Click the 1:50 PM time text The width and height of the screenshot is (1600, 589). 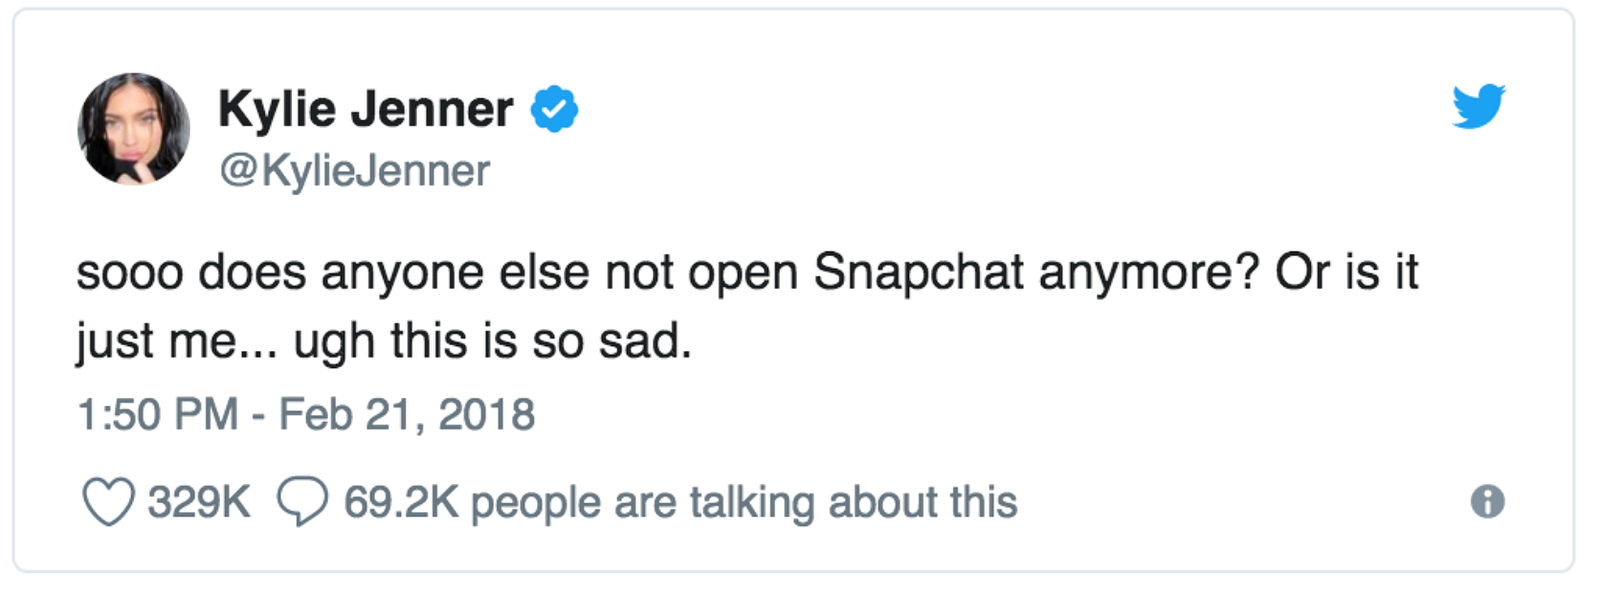[x=157, y=414]
